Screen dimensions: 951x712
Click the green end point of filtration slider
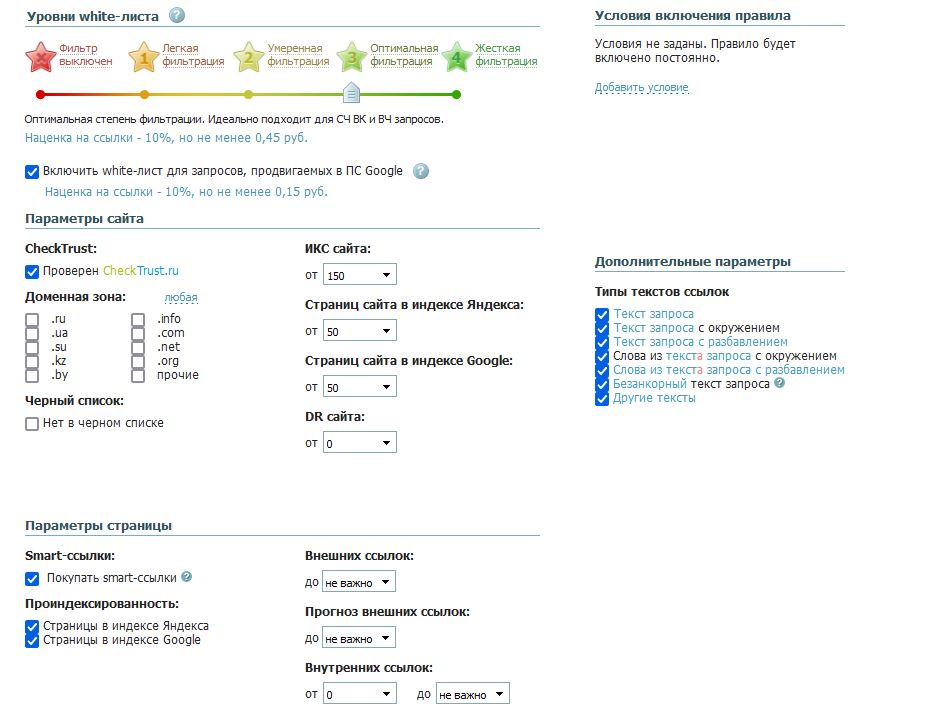(x=456, y=95)
